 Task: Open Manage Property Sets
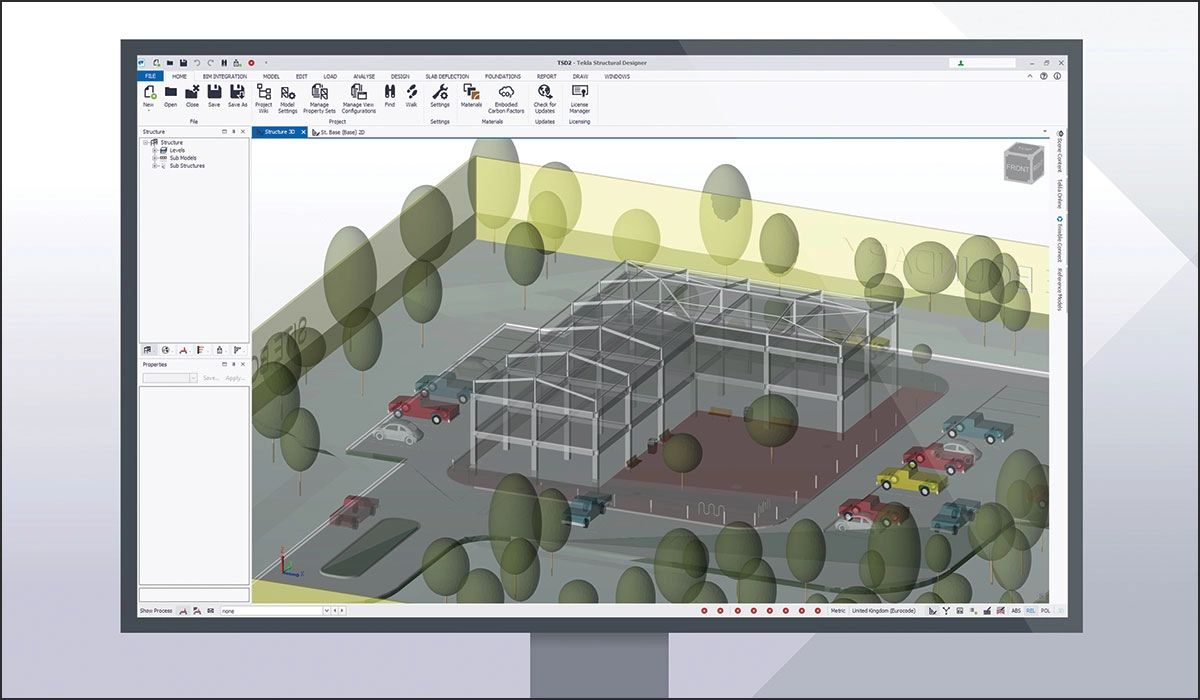321,95
